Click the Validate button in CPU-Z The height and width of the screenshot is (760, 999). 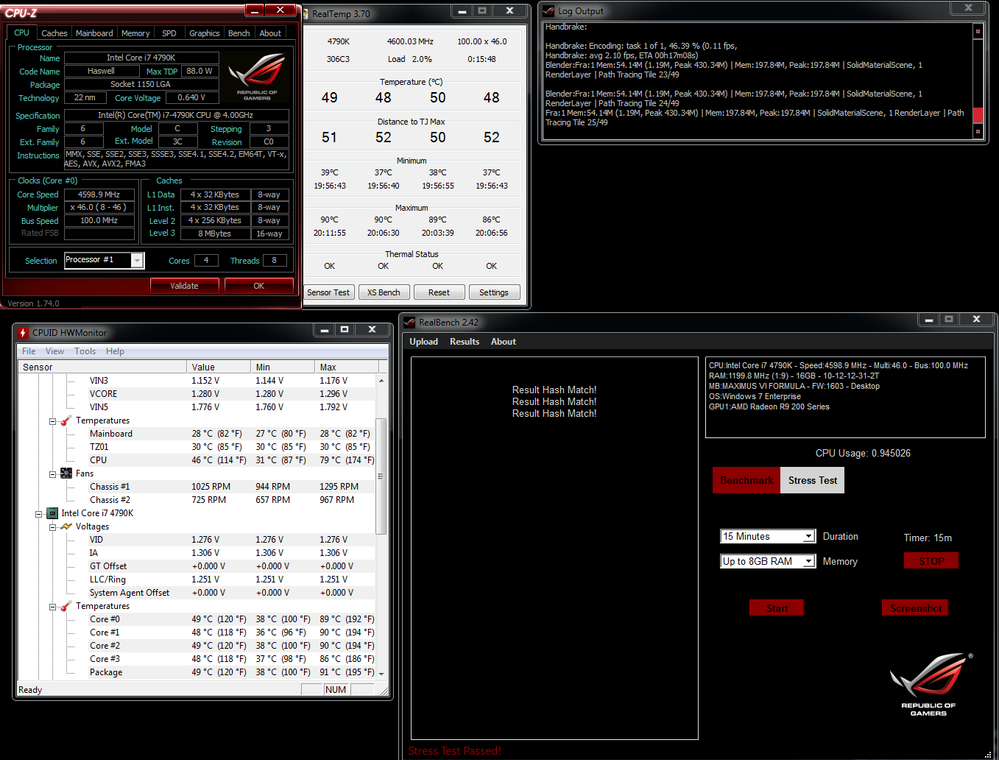[x=184, y=285]
